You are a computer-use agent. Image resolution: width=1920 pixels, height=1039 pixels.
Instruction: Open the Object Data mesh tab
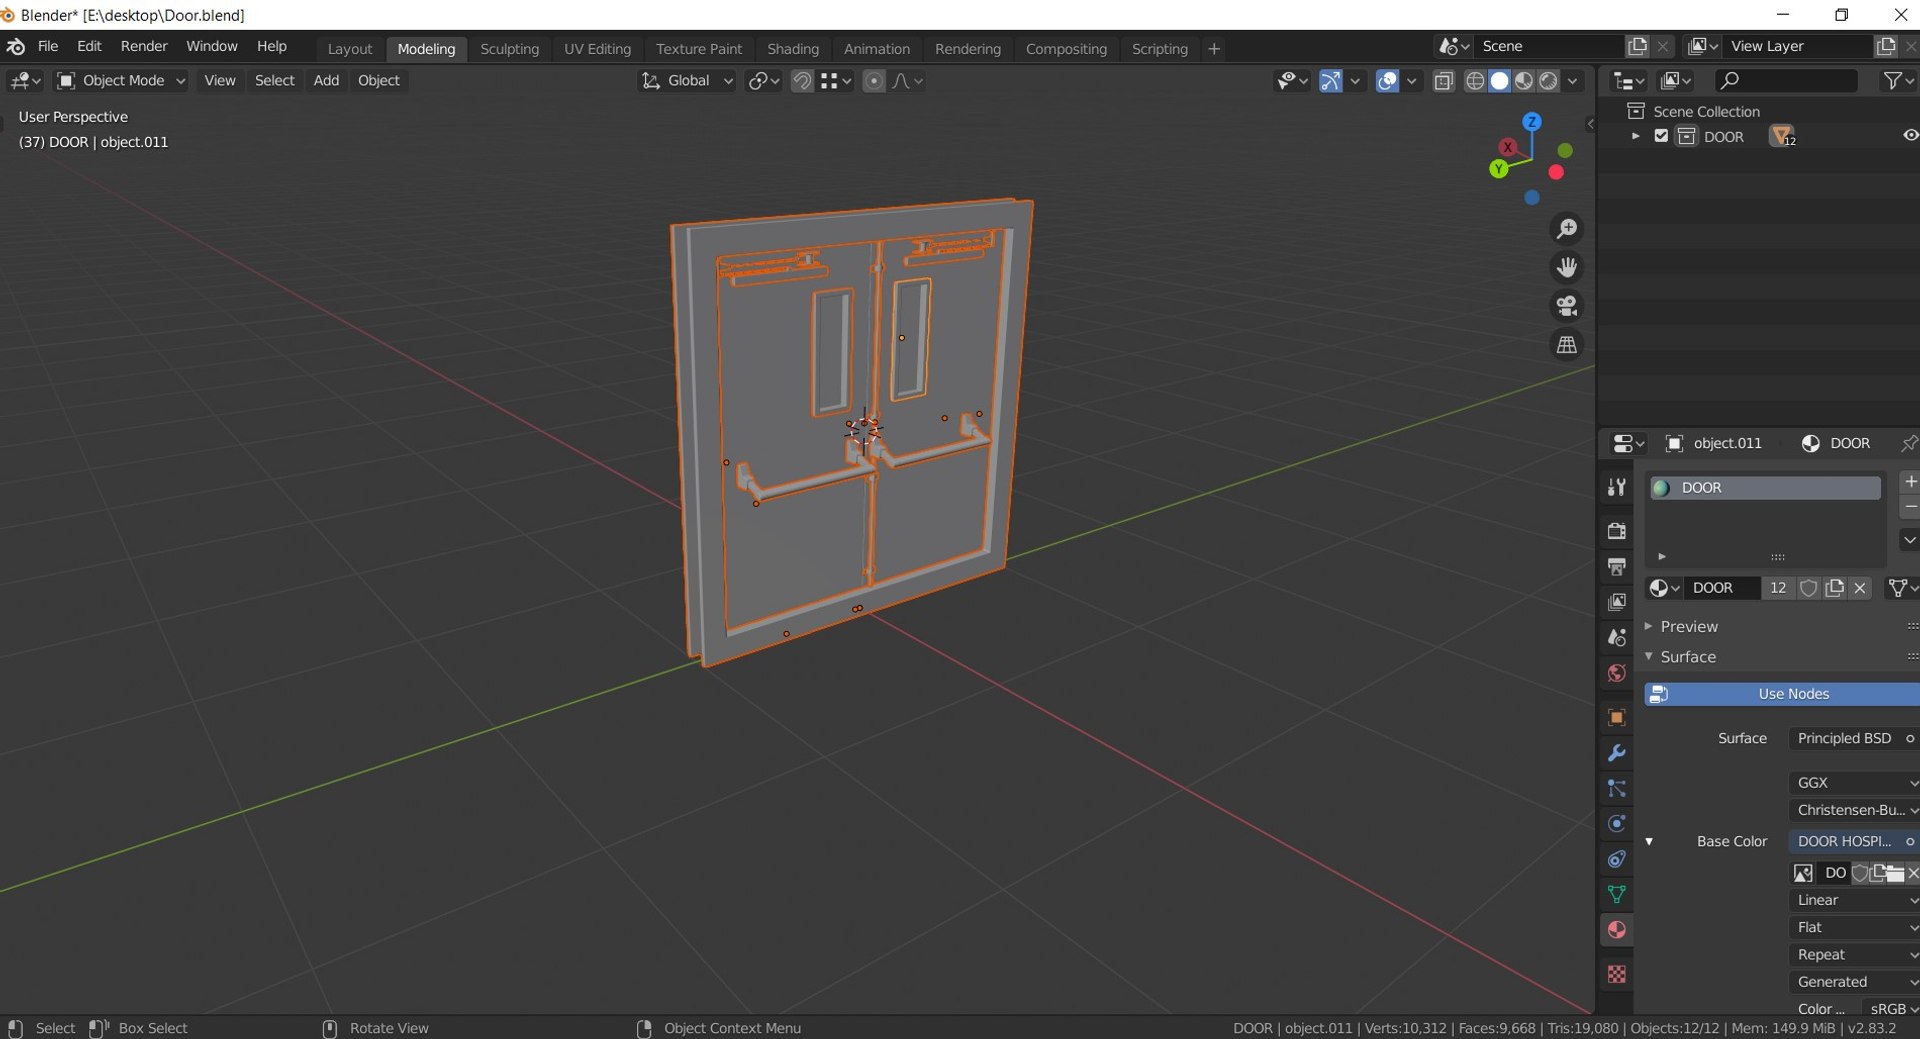pyautogui.click(x=1616, y=894)
